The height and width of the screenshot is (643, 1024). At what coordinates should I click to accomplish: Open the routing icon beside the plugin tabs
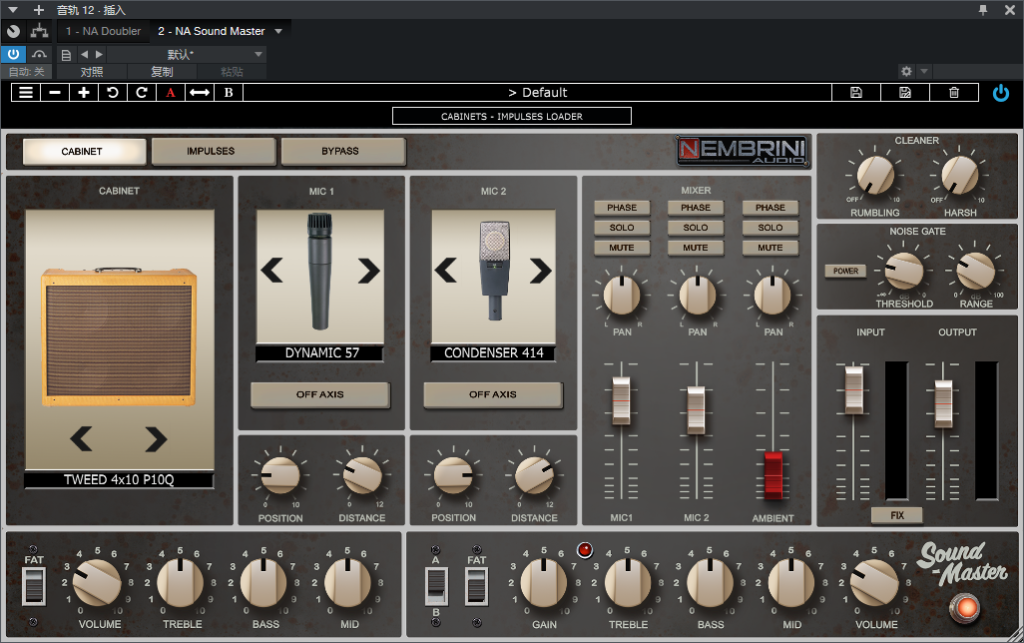(39, 31)
